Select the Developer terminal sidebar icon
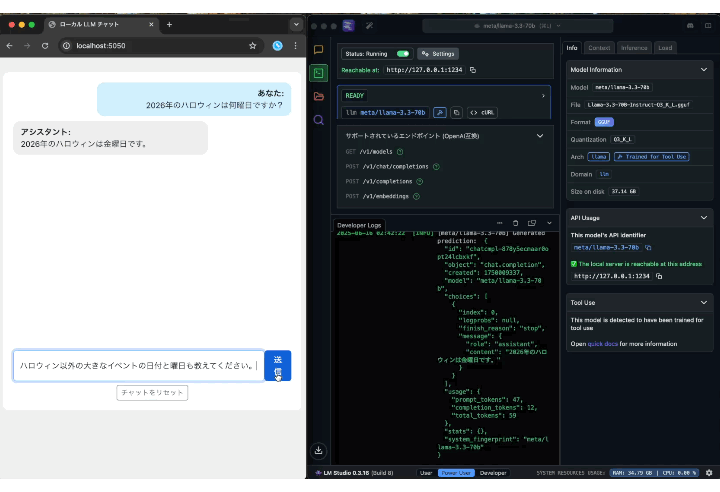 [x=318, y=73]
